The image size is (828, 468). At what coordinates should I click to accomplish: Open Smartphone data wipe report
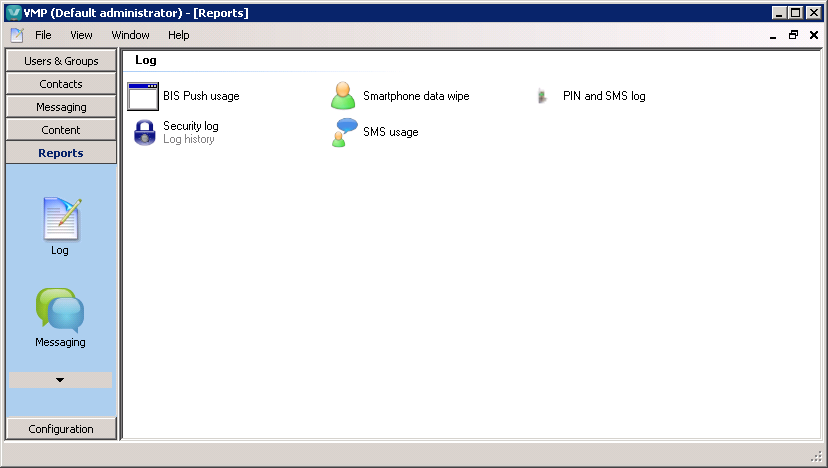pyautogui.click(x=416, y=96)
